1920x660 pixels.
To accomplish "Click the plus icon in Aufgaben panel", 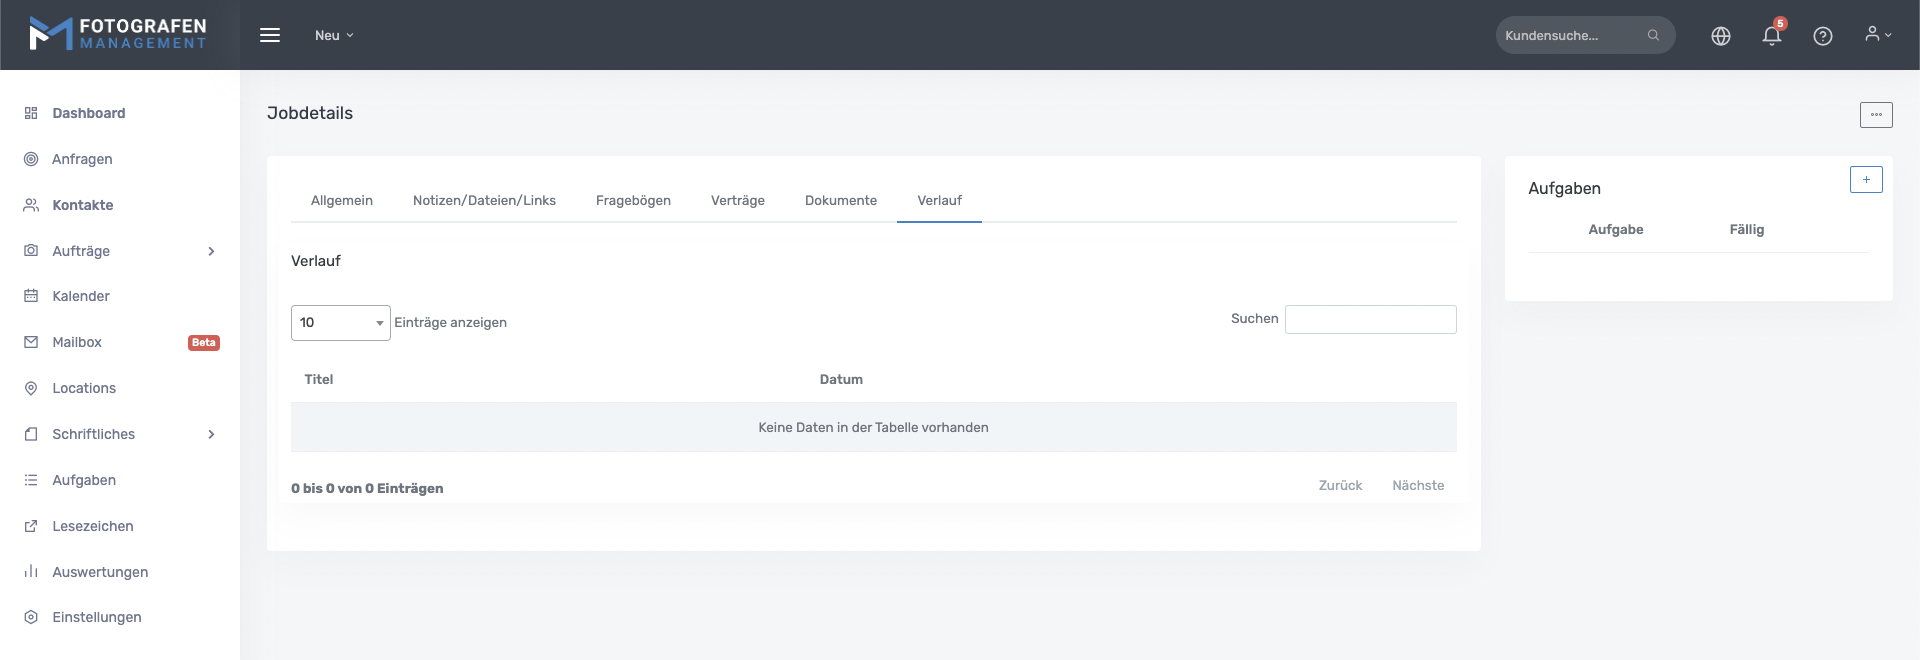I will [1865, 180].
